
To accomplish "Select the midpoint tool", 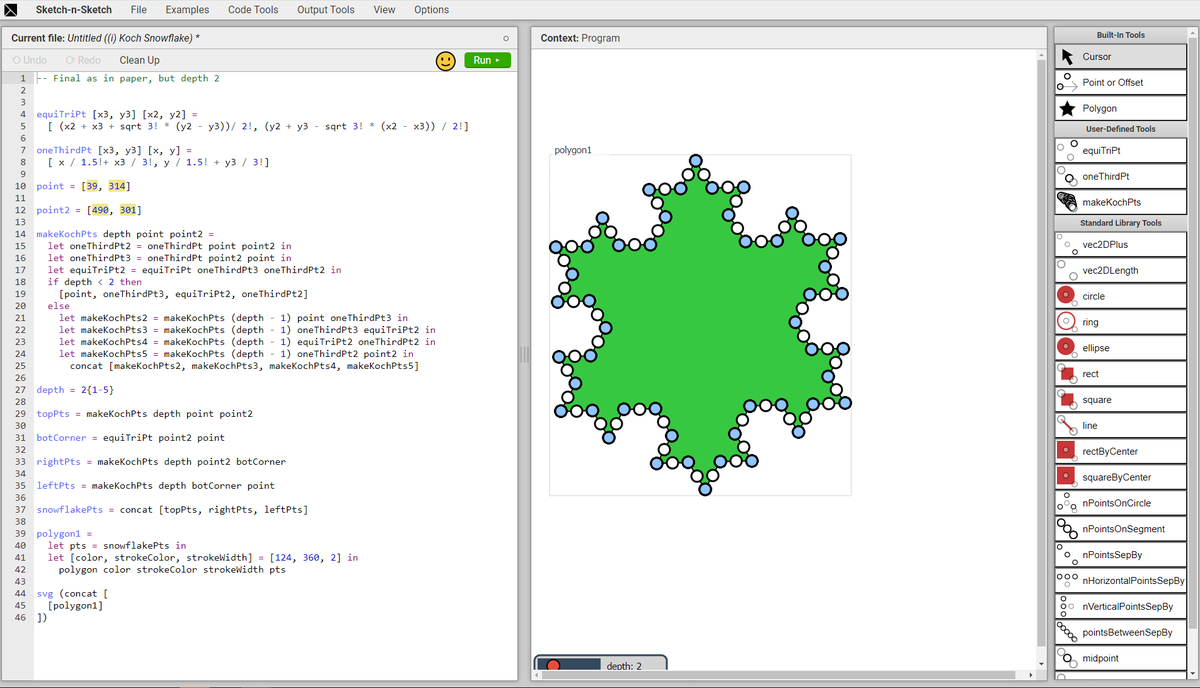I will [x=1121, y=659].
